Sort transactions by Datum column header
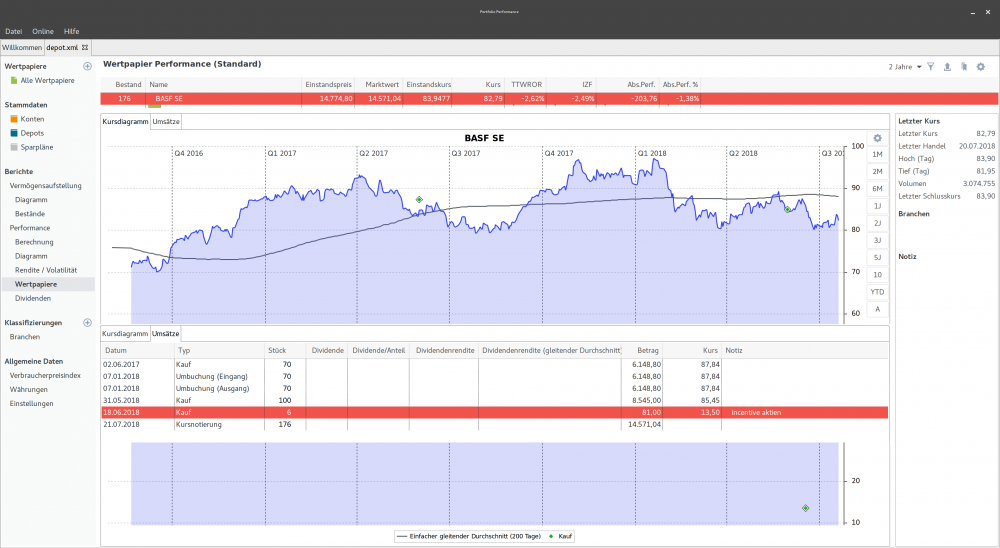The height and width of the screenshot is (548, 1000). click(x=116, y=351)
